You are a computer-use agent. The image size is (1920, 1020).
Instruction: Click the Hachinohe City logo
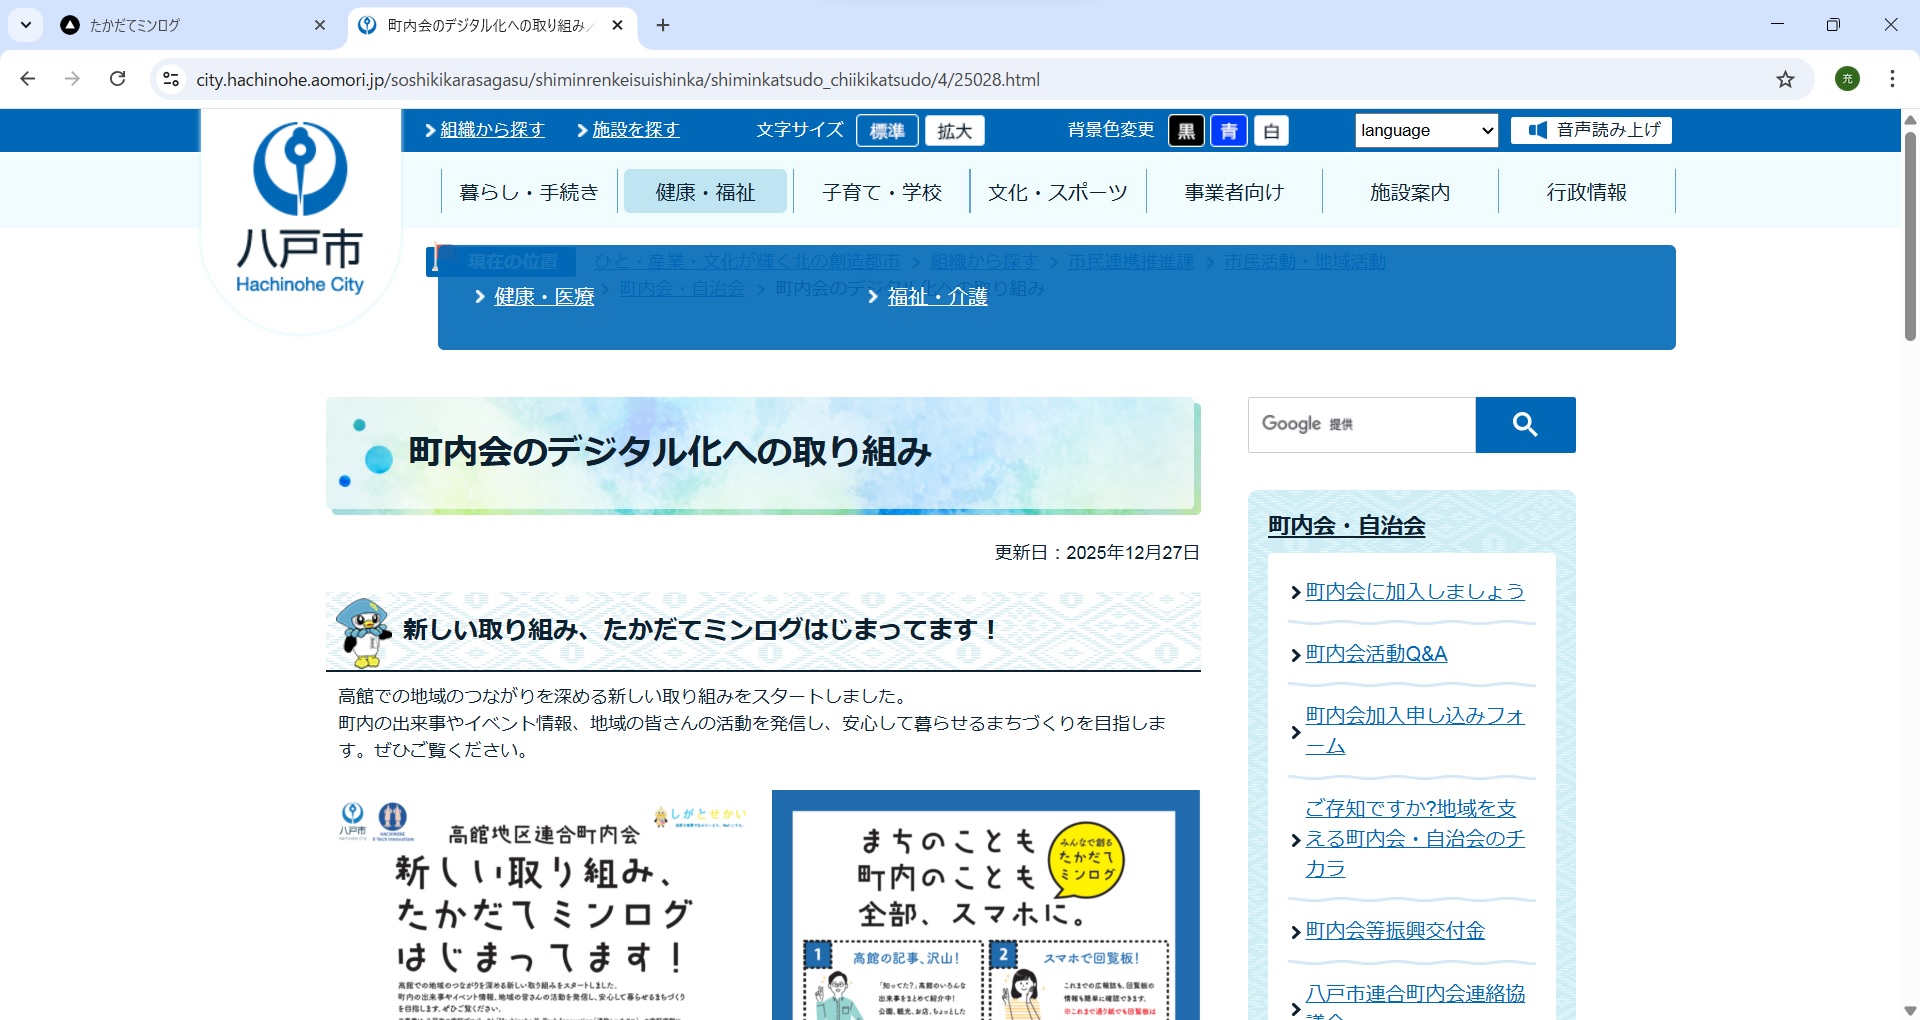300,210
